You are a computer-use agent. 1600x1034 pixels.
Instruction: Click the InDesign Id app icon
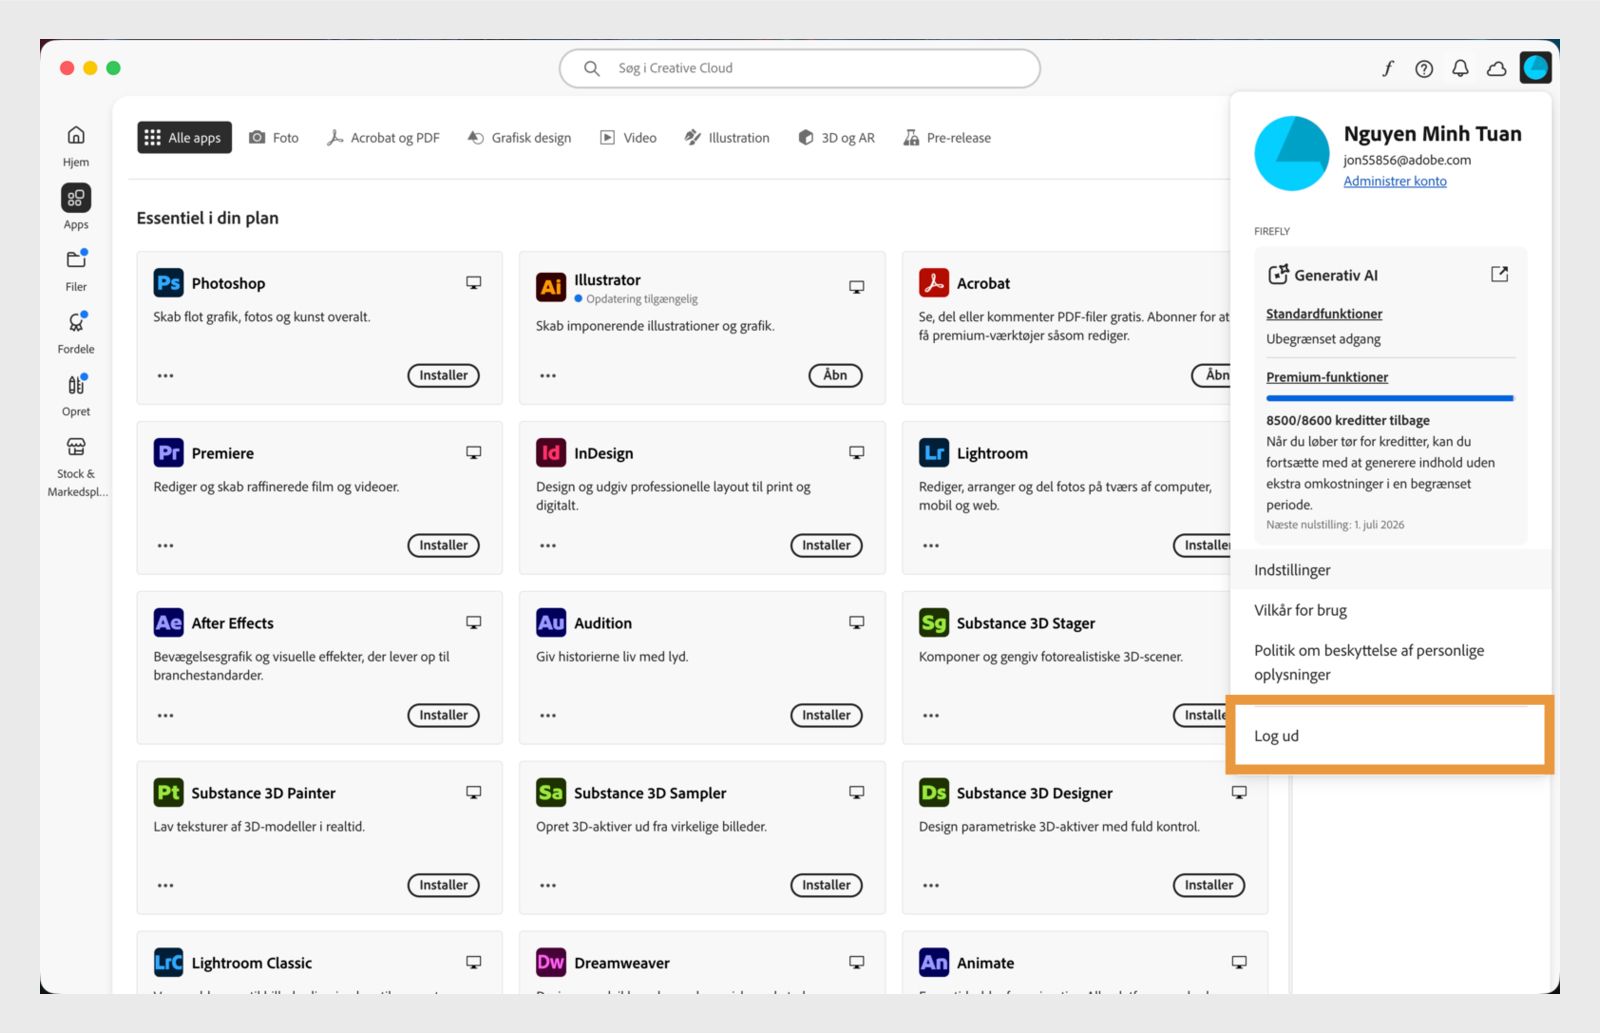[x=551, y=453]
